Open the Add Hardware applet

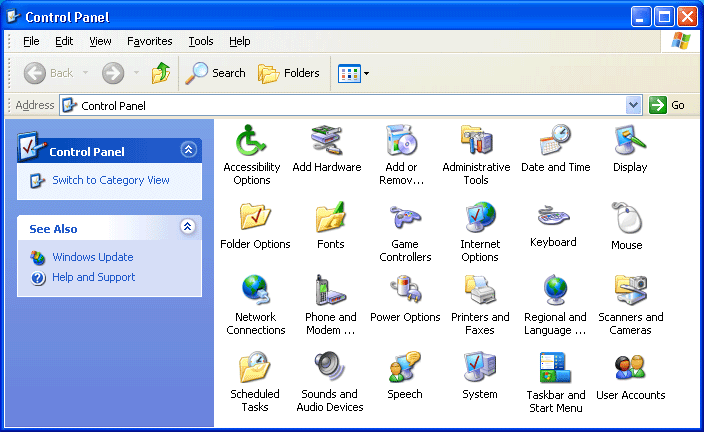[x=326, y=141]
